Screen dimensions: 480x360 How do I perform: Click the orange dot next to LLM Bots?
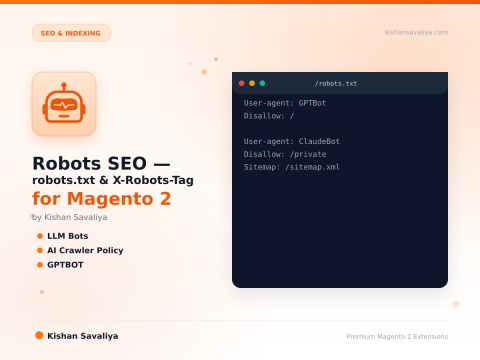pyautogui.click(x=40, y=236)
